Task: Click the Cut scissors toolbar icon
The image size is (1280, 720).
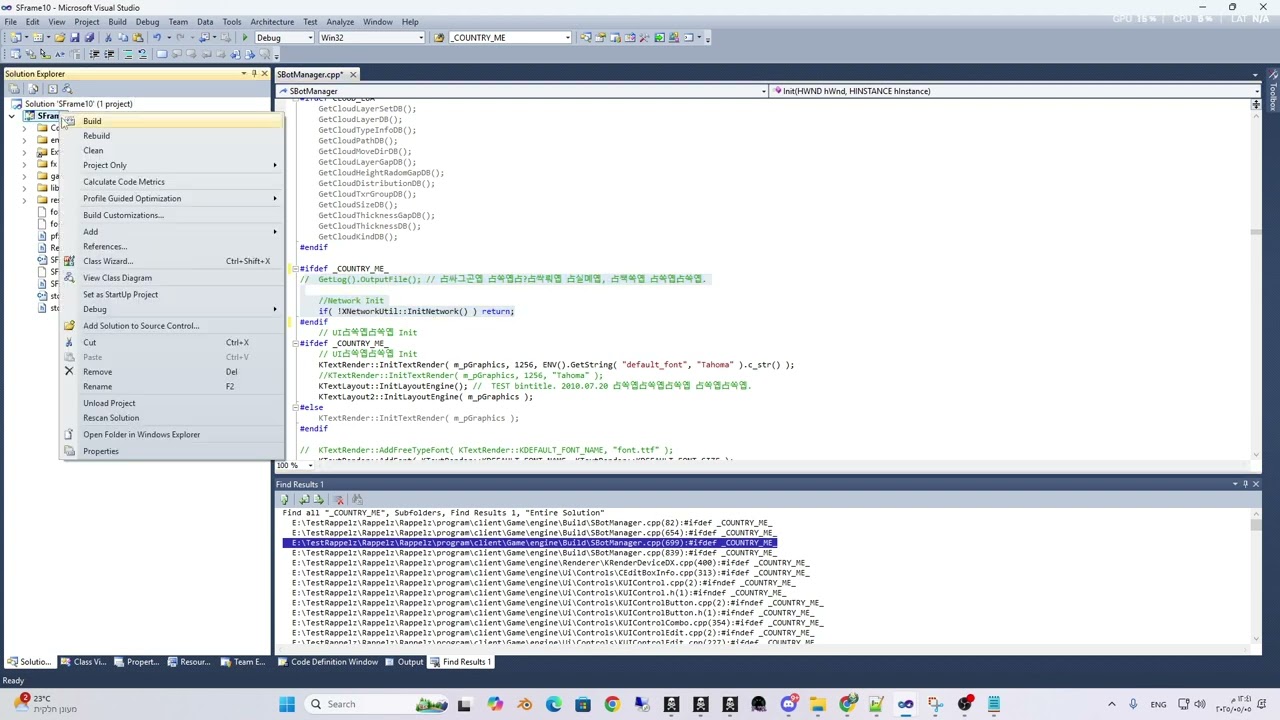Action: (108, 38)
